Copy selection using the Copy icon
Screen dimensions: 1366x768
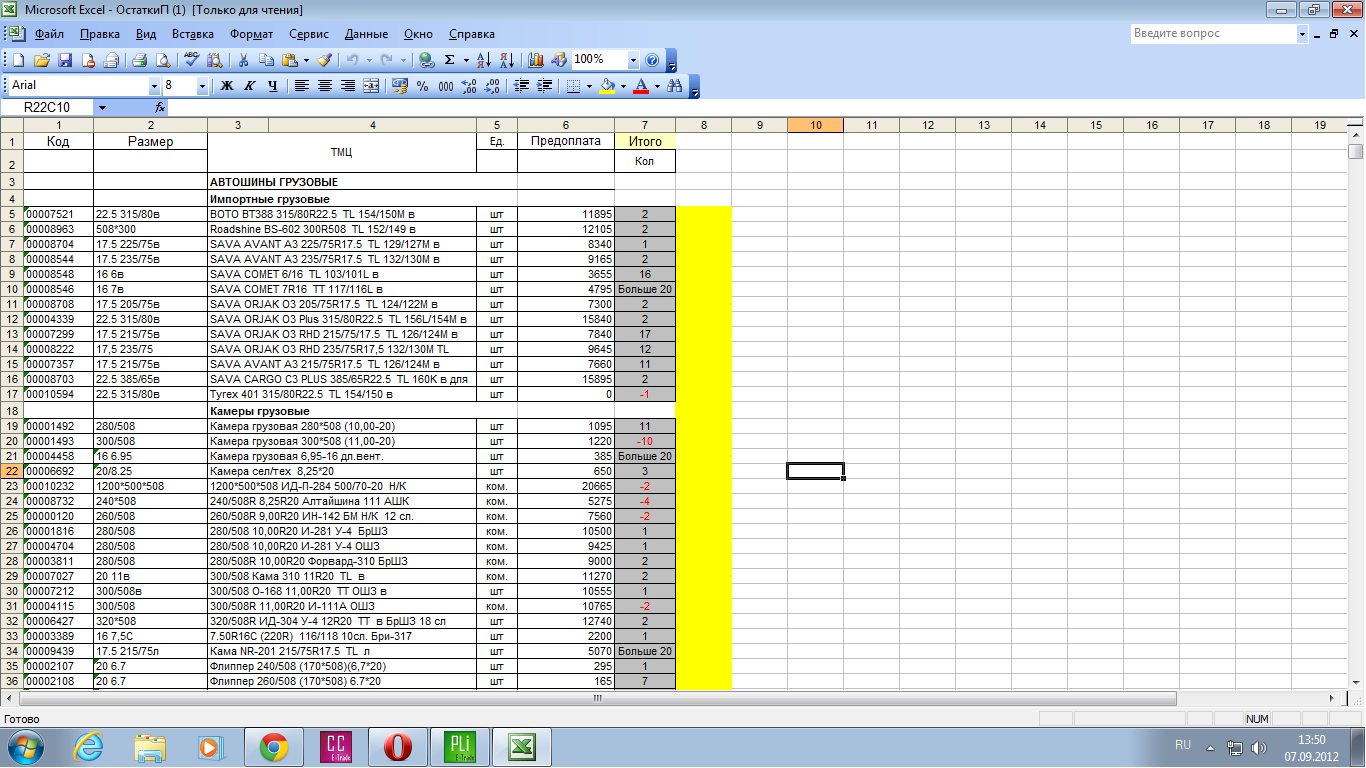266,60
